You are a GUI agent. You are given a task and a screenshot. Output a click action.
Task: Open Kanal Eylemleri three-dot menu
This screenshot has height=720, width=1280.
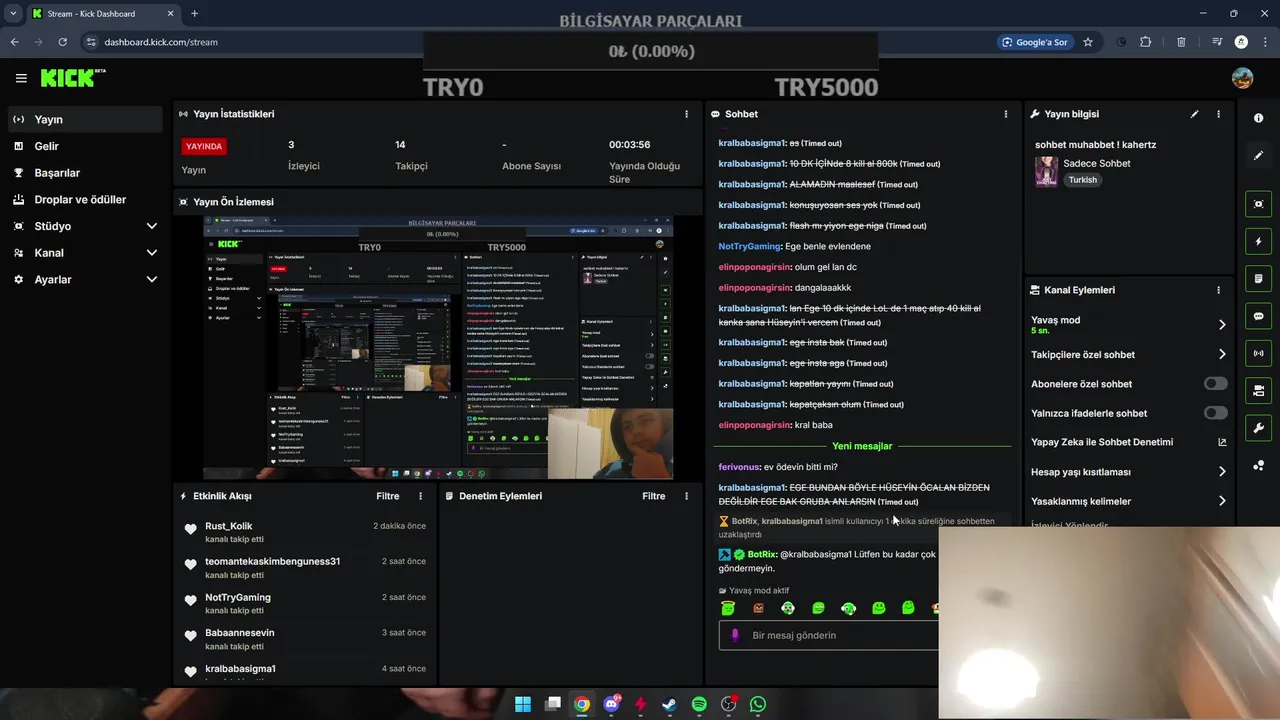point(1218,290)
